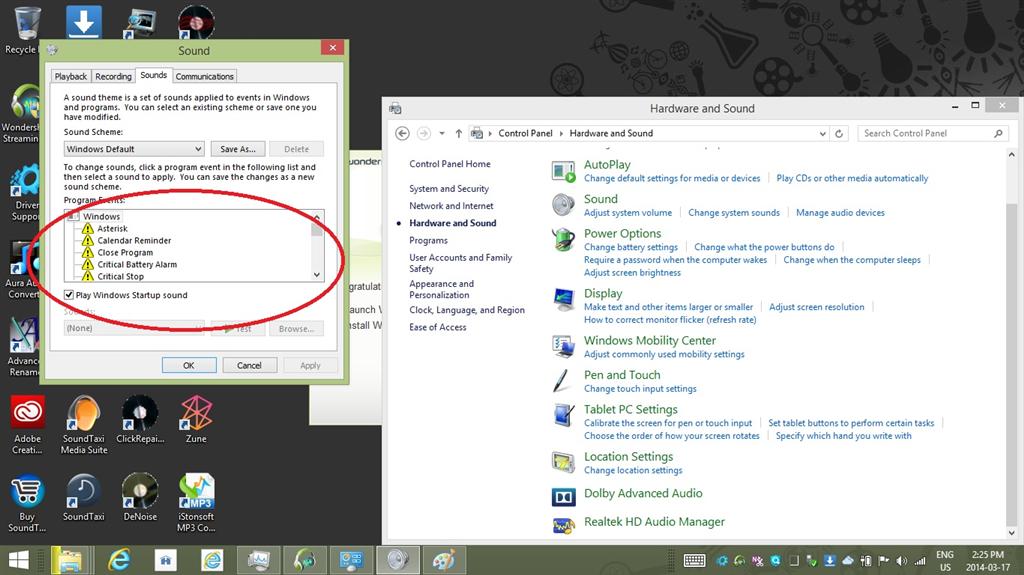The width and height of the screenshot is (1024, 575).
Task: Click the Windows Start button
Action: pyautogui.click(x=18, y=560)
